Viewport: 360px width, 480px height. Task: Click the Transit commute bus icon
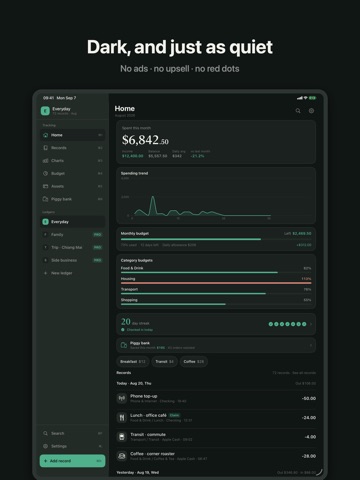122,437
